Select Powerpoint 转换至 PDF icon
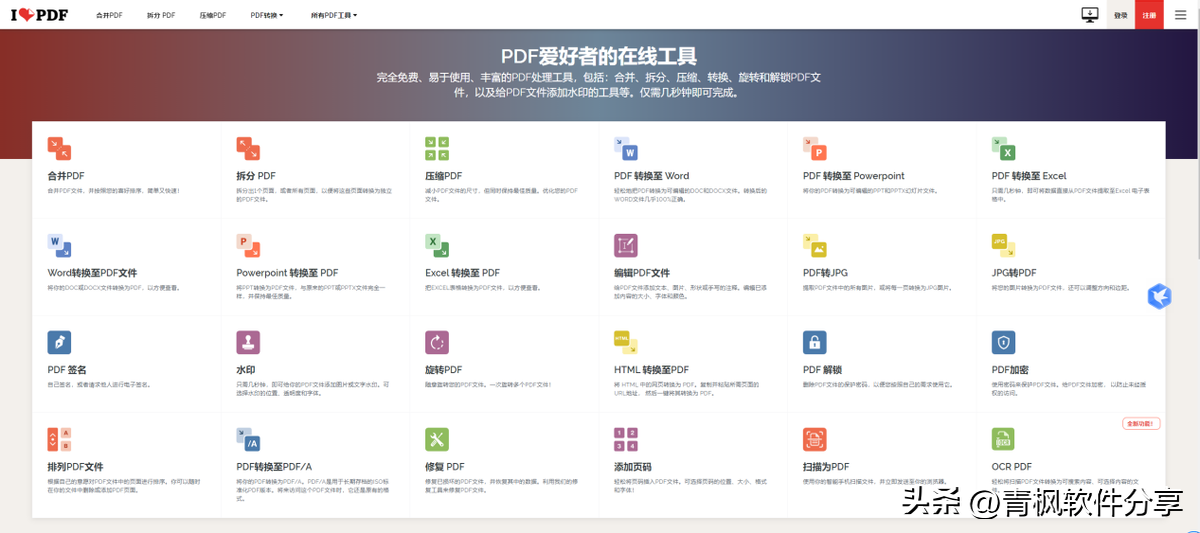Screen dimensions: 1200x533 [248, 245]
